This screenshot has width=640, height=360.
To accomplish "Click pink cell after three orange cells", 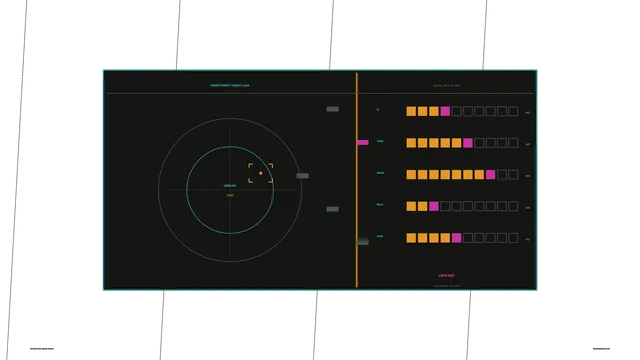I will click(445, 111).
